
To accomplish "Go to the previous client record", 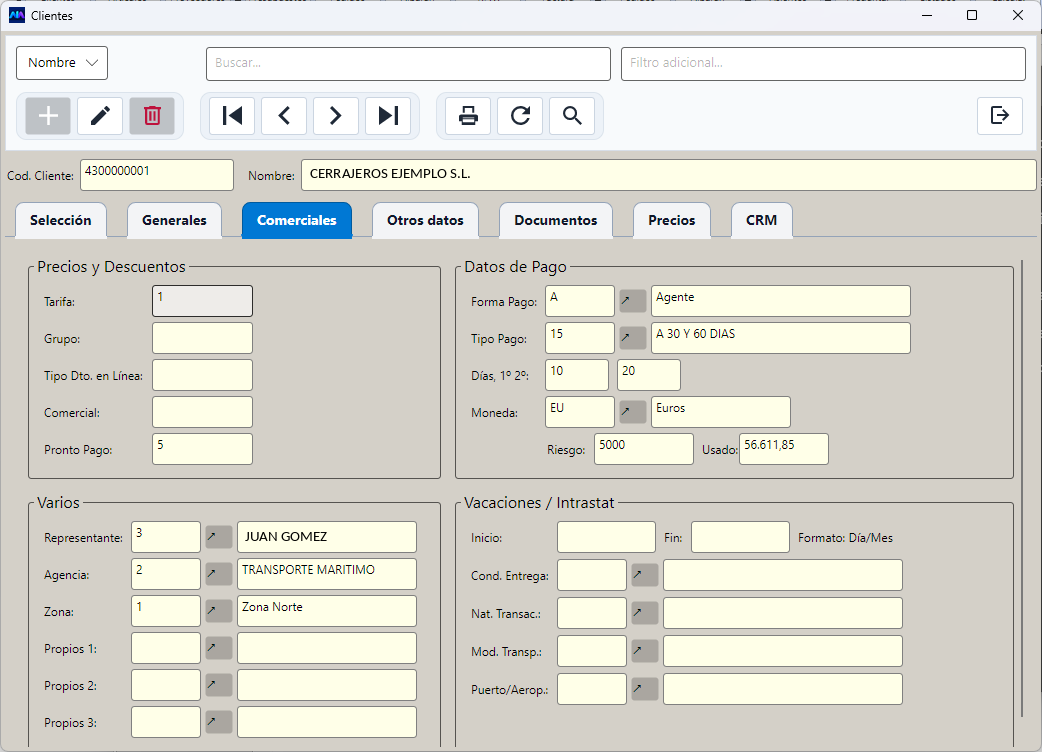I will click(284, 116).
